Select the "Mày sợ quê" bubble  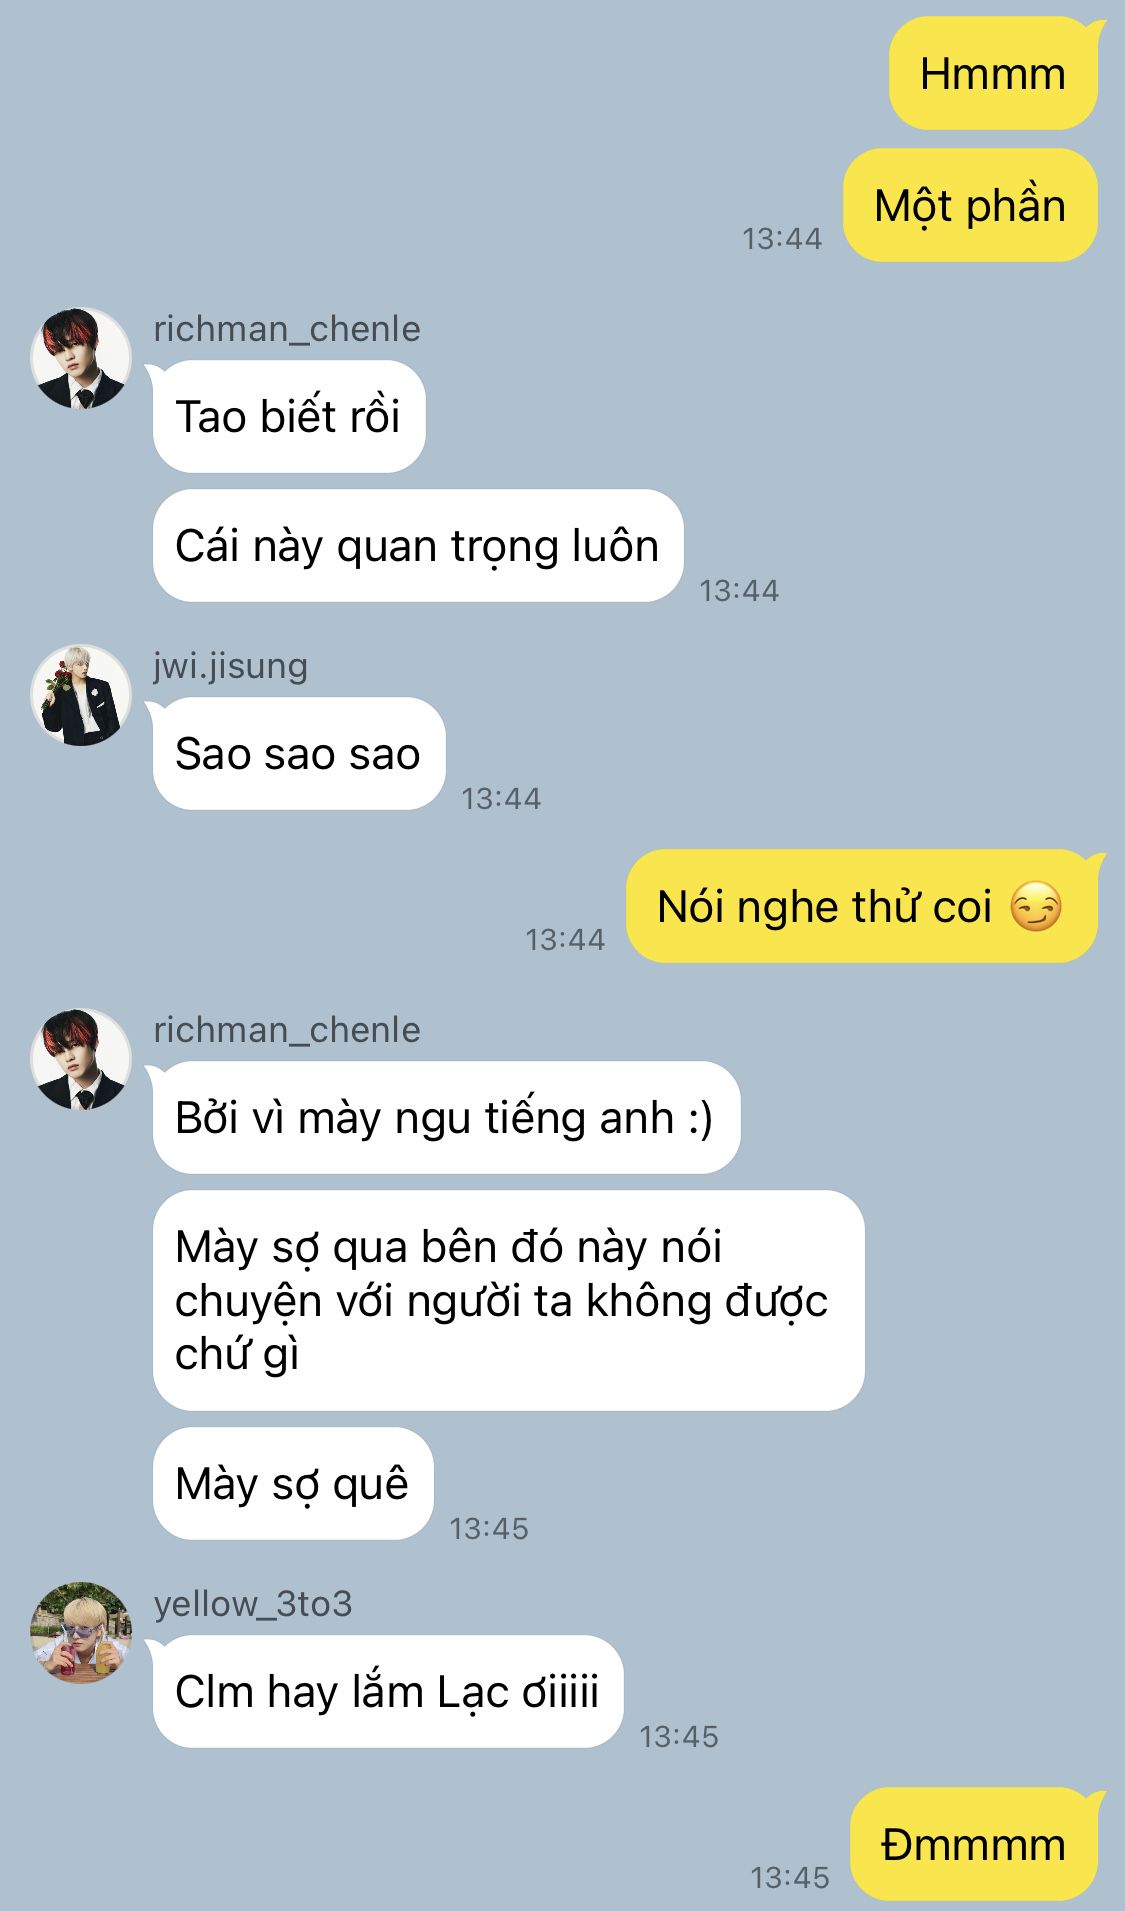pos(293,1484)
